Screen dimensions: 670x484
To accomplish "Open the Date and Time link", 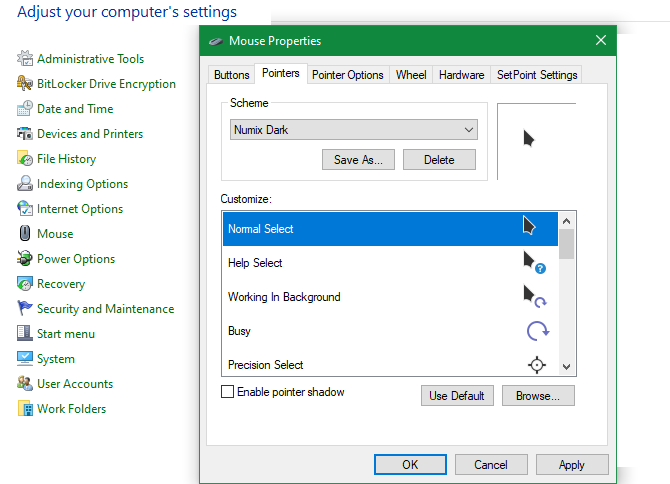I will click(x=75, y=109).
